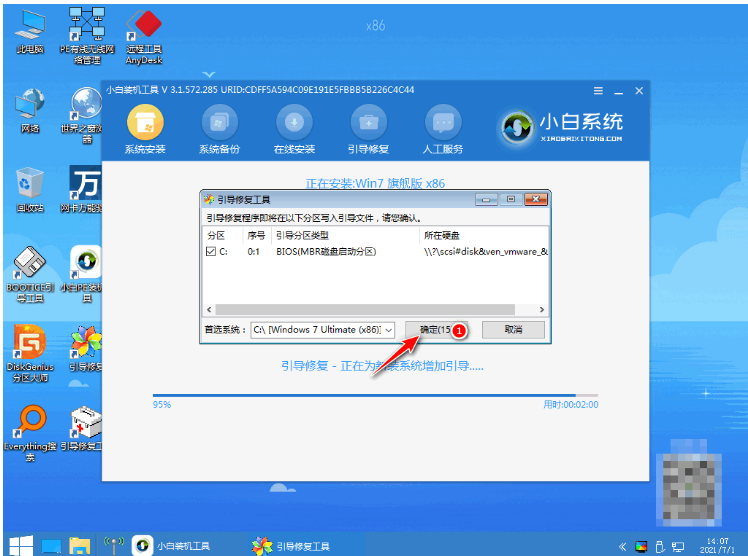Open the 系统备份 section icon
This screenshot has width=748, height=556.
tap(219, 124)
